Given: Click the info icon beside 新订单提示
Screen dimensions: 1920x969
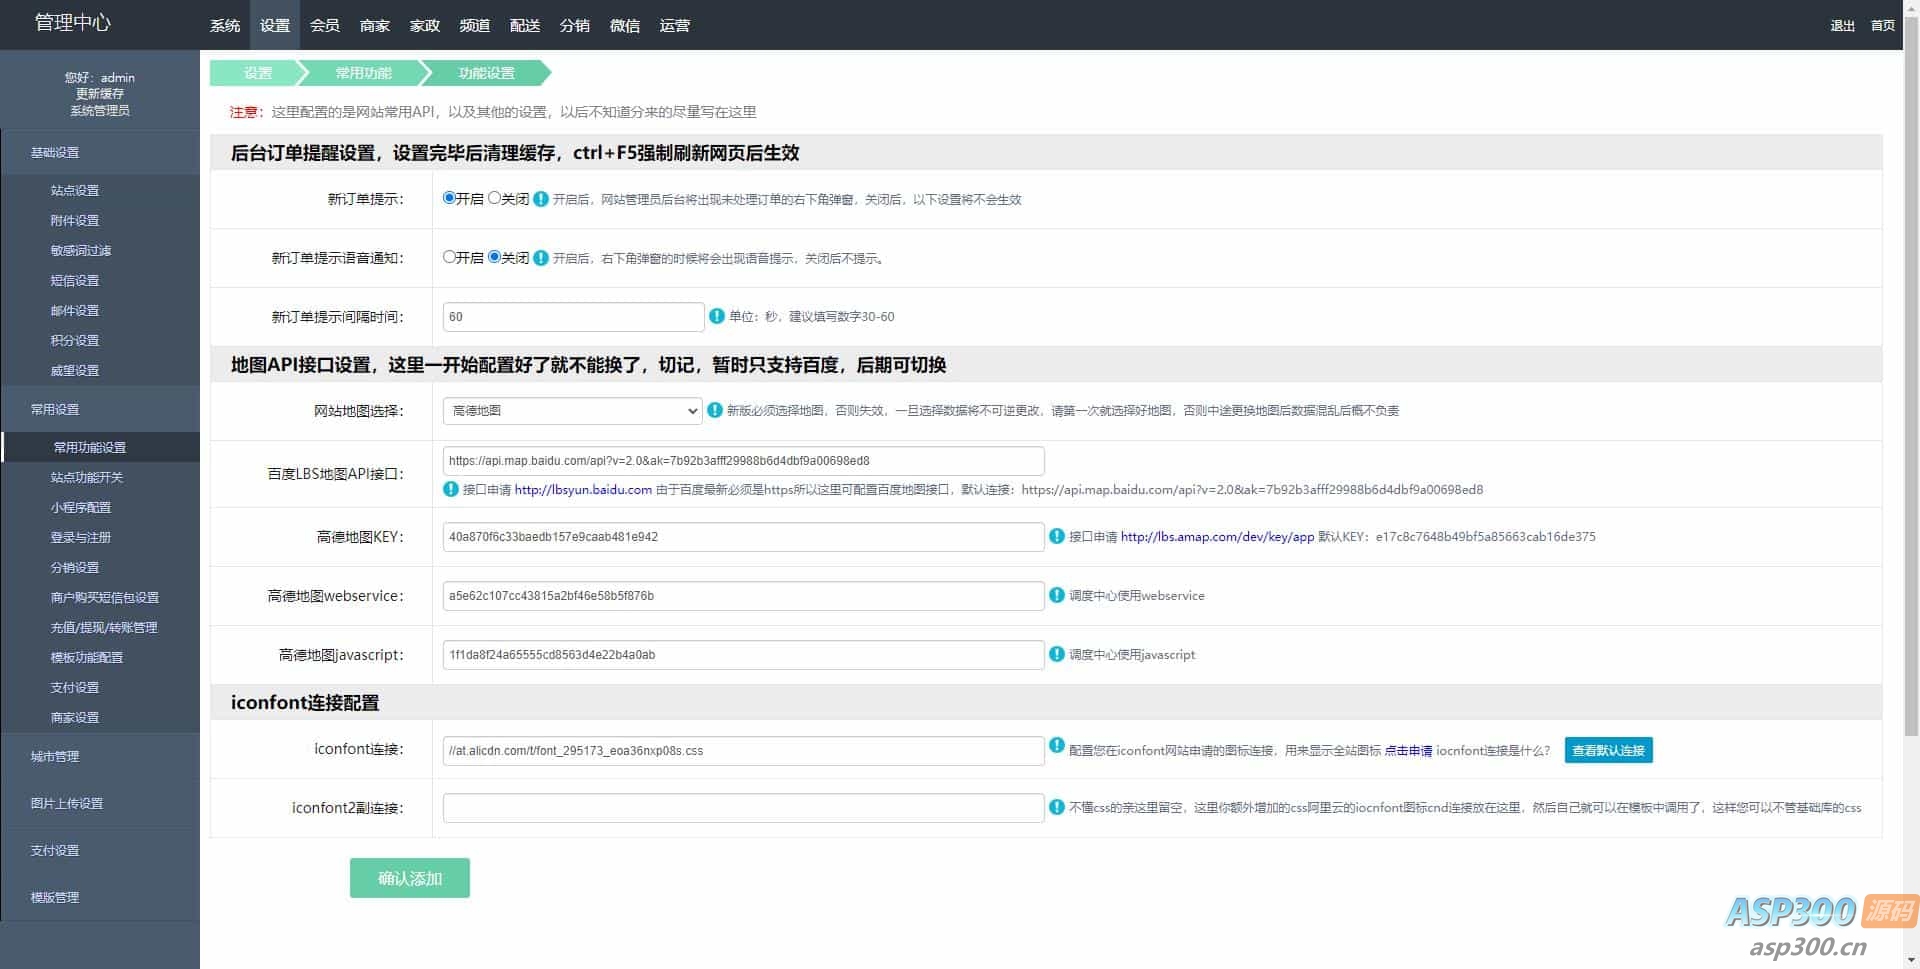Looking at the screenshot, I should coord(541,199).
